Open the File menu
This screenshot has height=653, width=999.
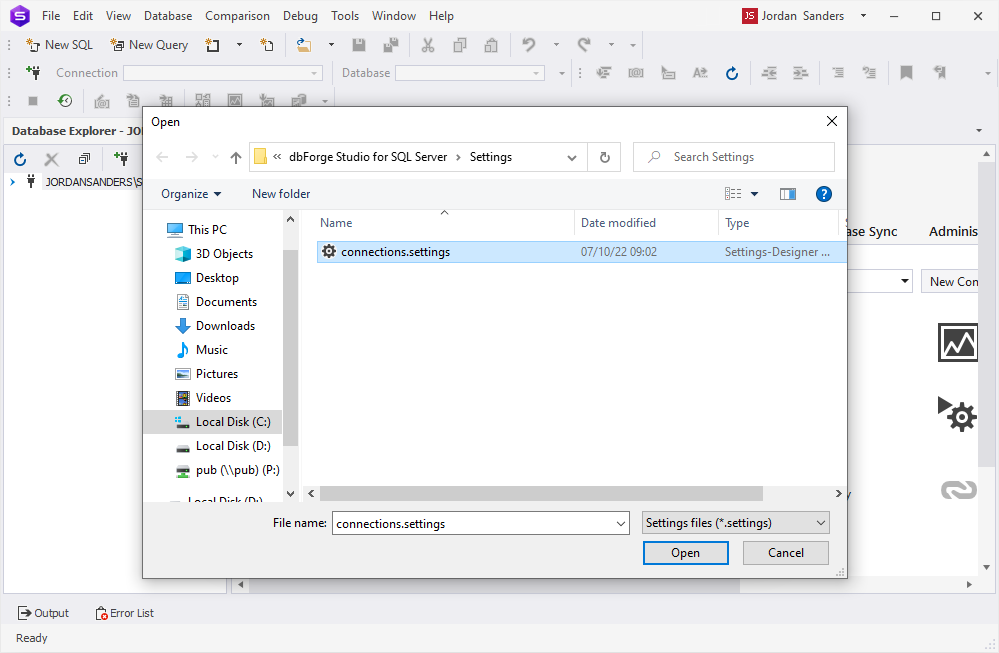(51, 16)
